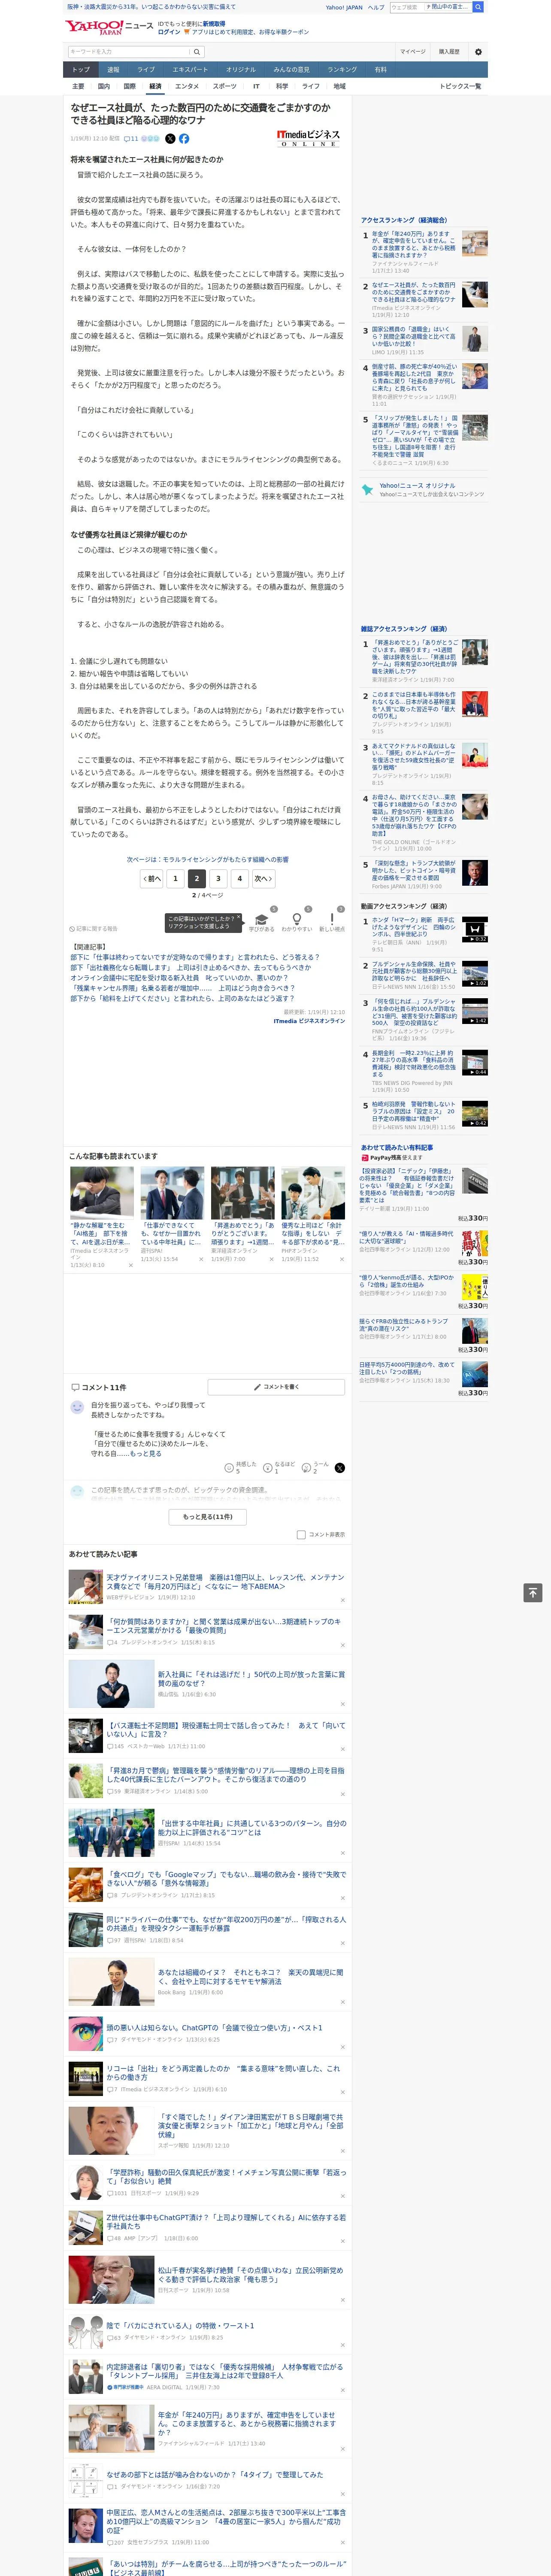
Task: Open the みんなの意見 navigation tab
Action: pos(292,70)
